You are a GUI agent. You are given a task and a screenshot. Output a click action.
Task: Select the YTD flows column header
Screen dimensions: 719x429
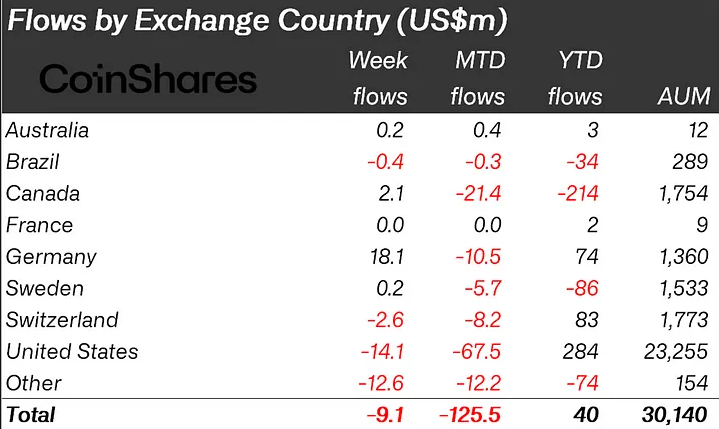[575, 78]
